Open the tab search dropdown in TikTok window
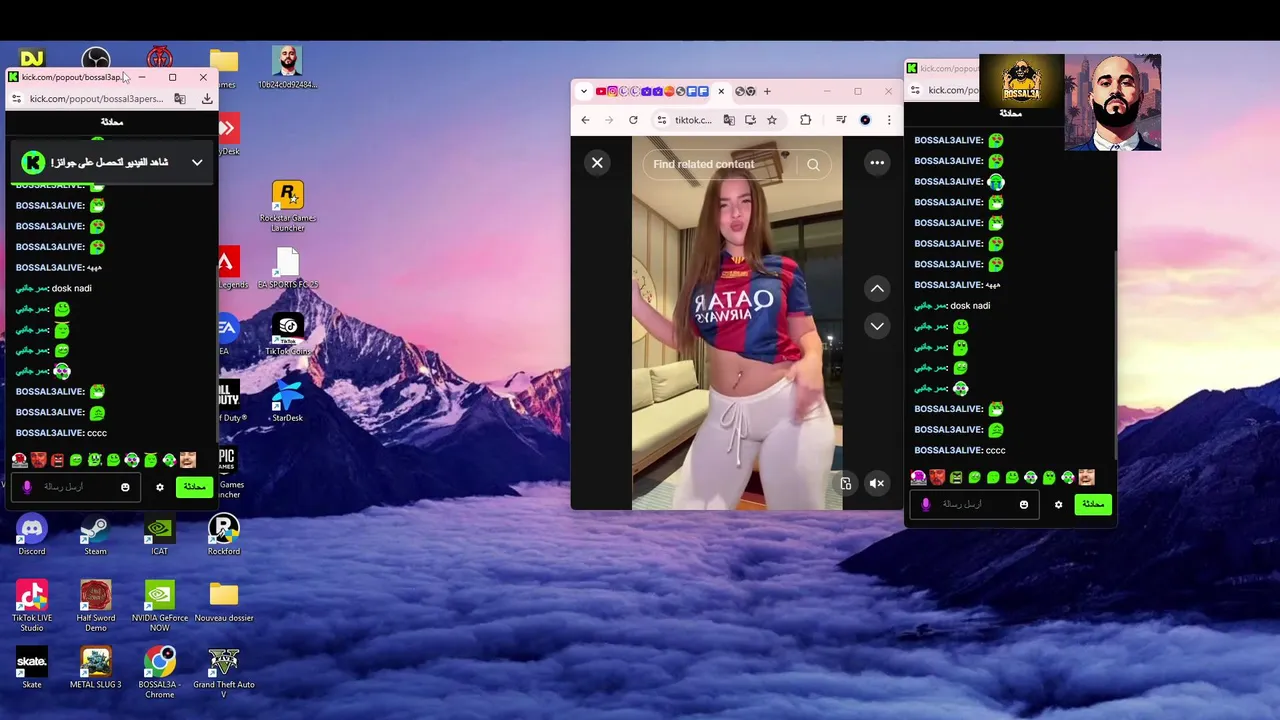Screen dimensions: 1280x720 click(x=584, y=91)
